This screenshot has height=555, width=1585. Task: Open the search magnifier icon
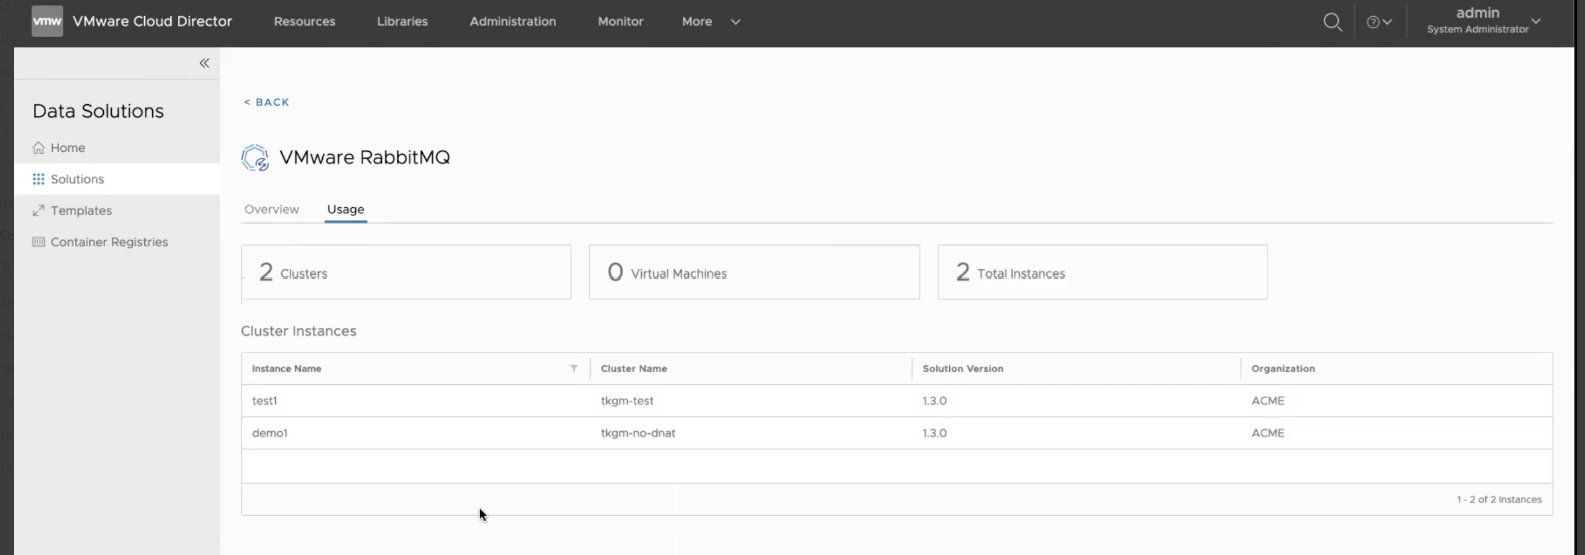(1332, 22)
